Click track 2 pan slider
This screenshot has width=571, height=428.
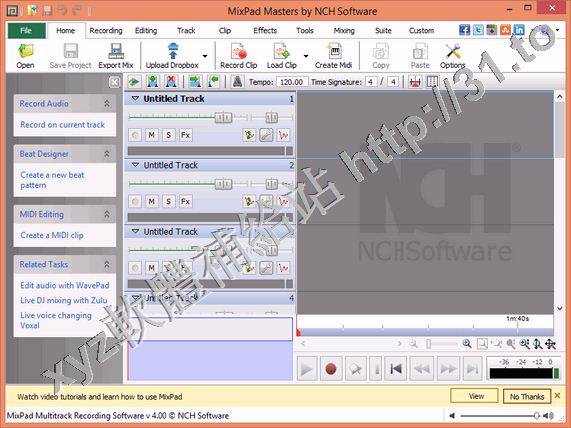click(272, 184)
